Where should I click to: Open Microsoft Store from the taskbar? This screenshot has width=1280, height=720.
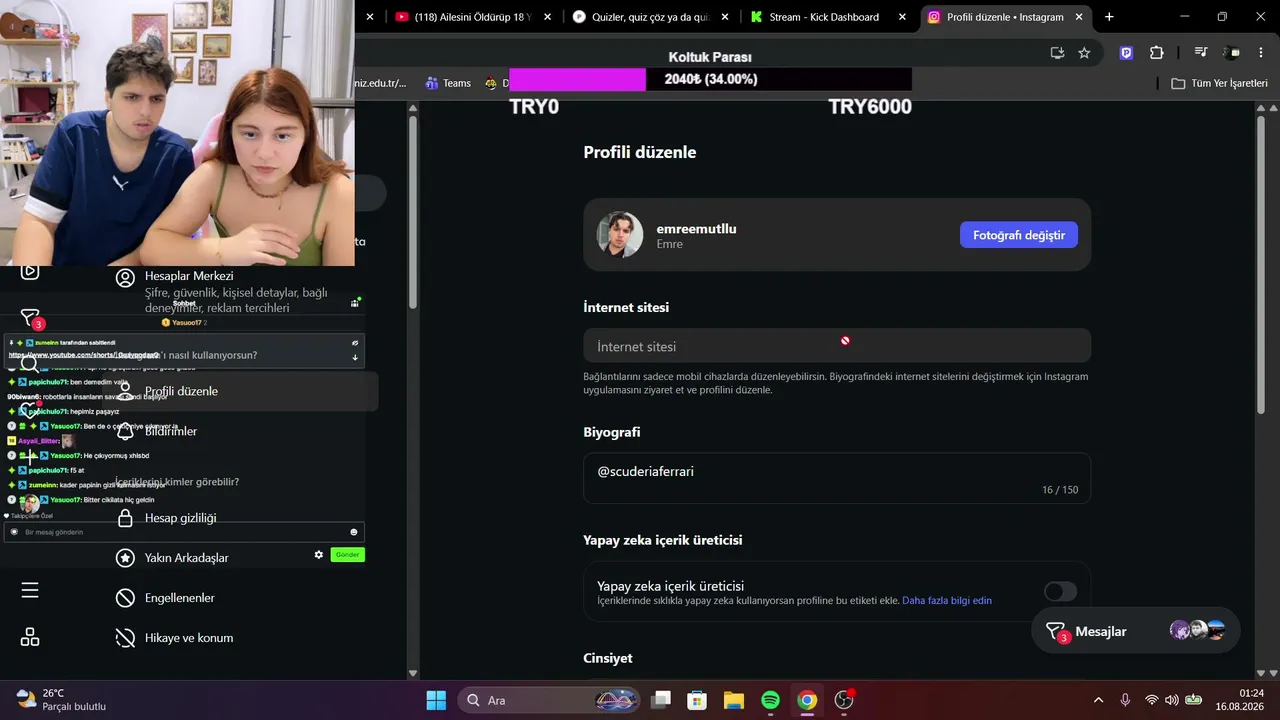coord(697,700)
